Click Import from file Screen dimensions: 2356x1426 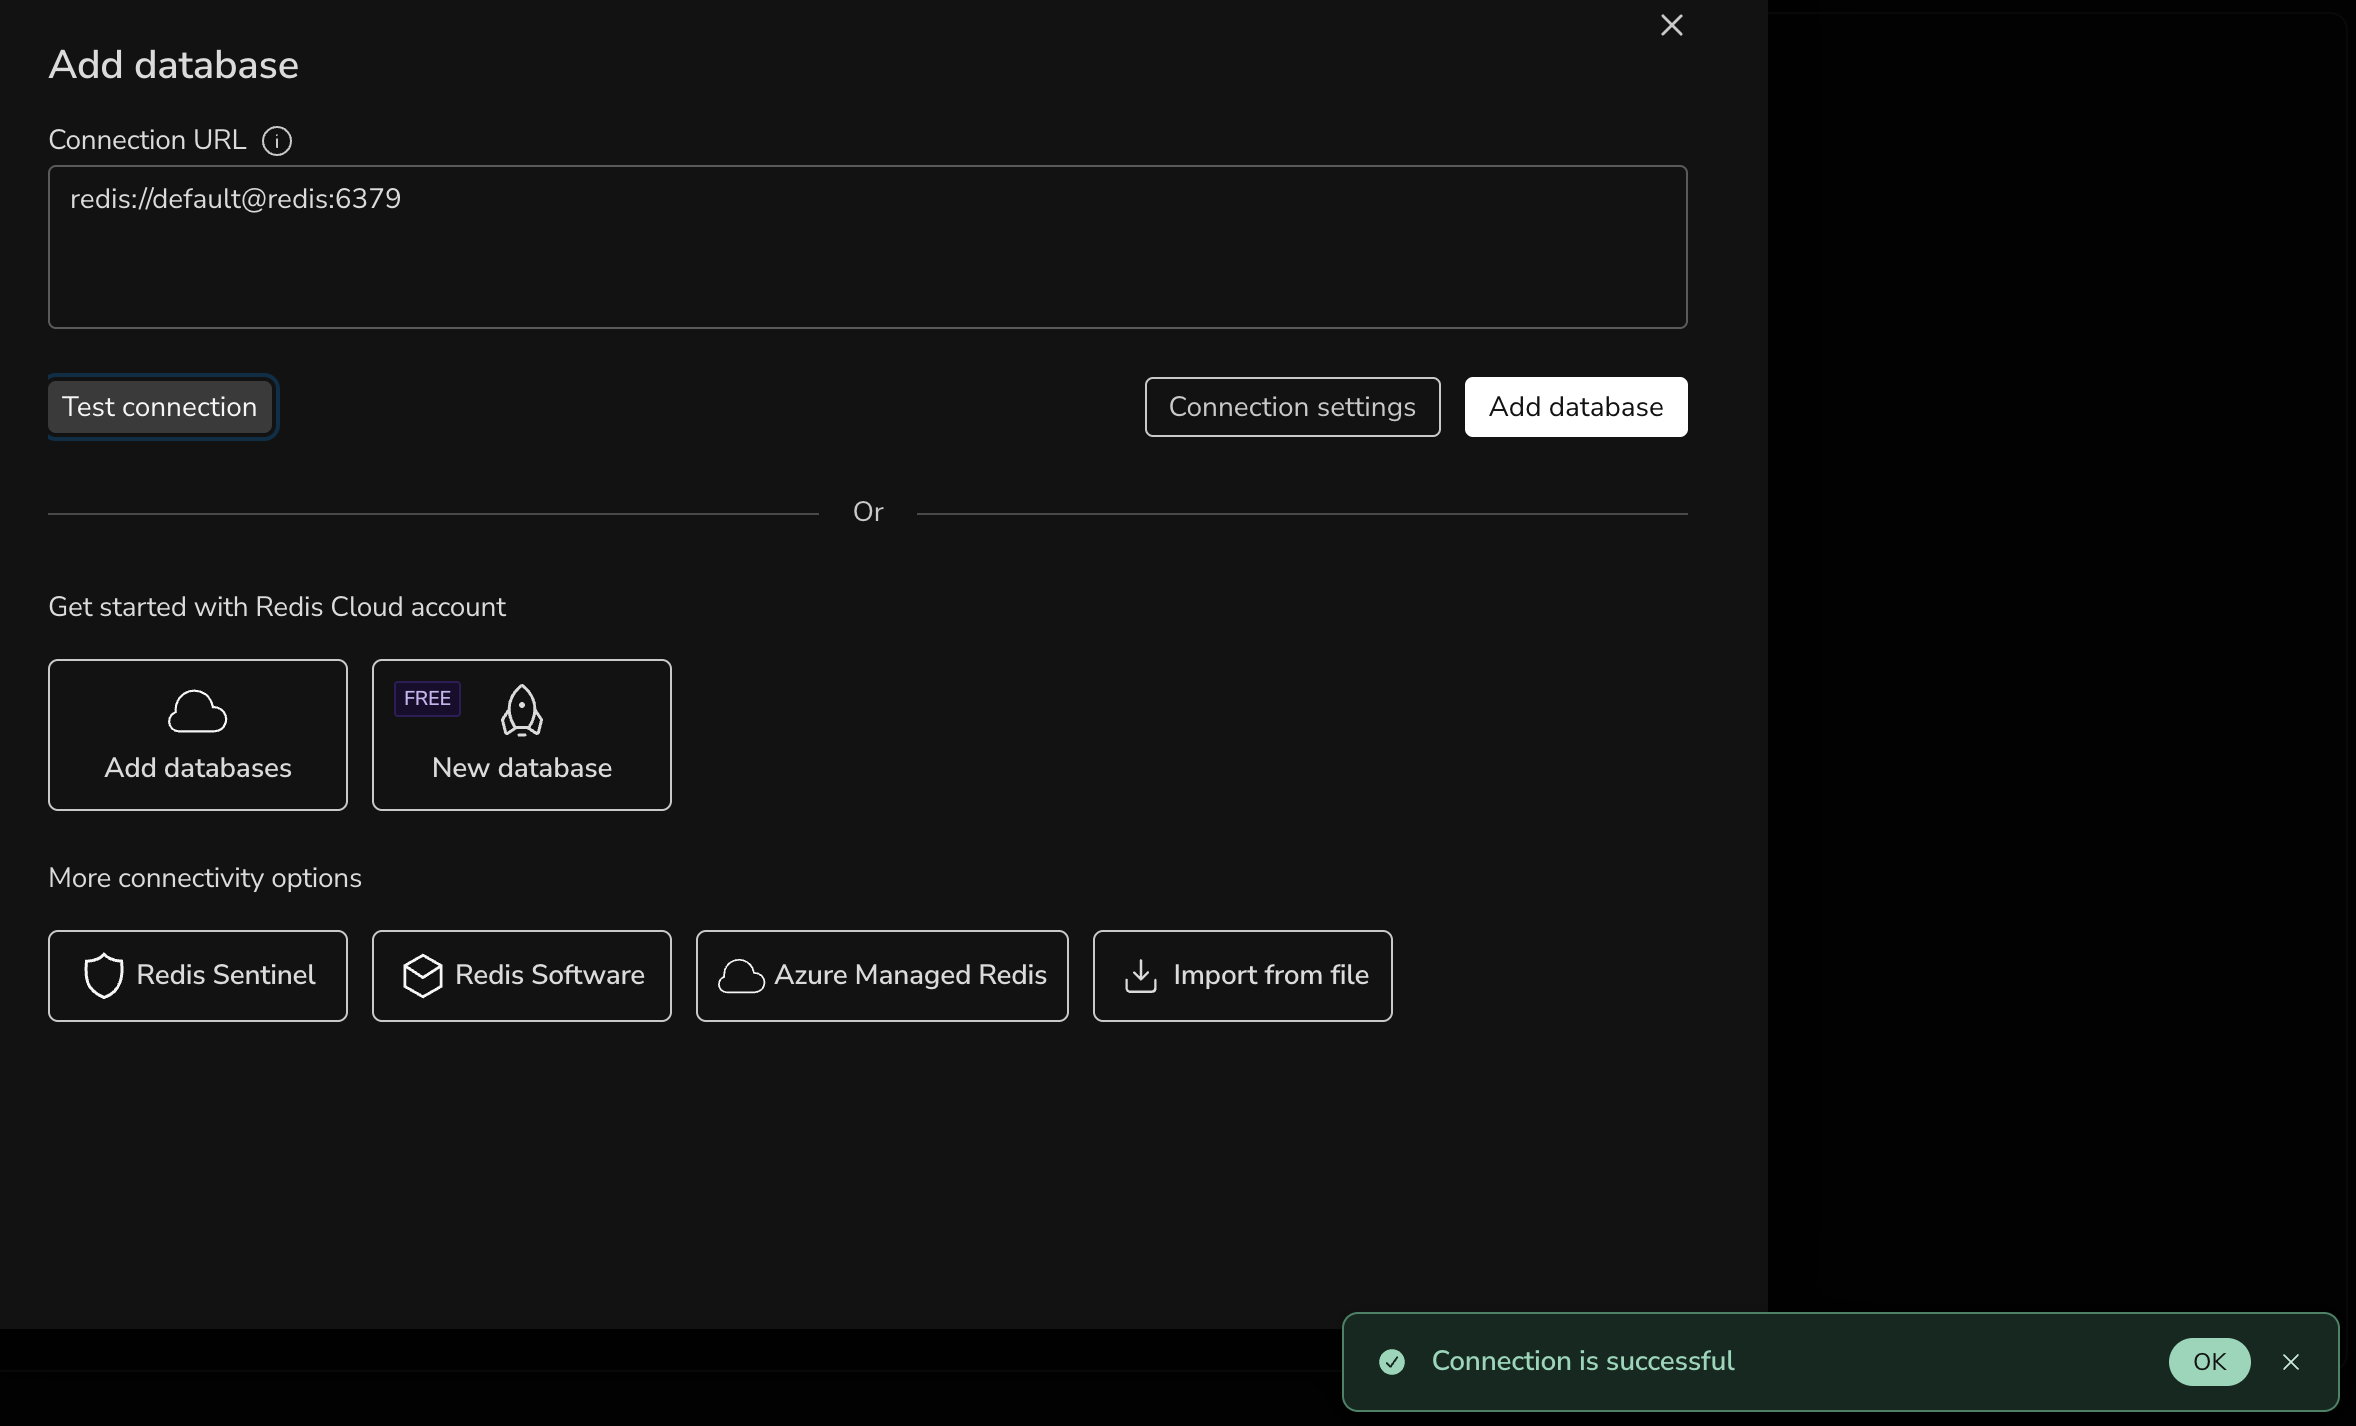(x=1242, y=976)
